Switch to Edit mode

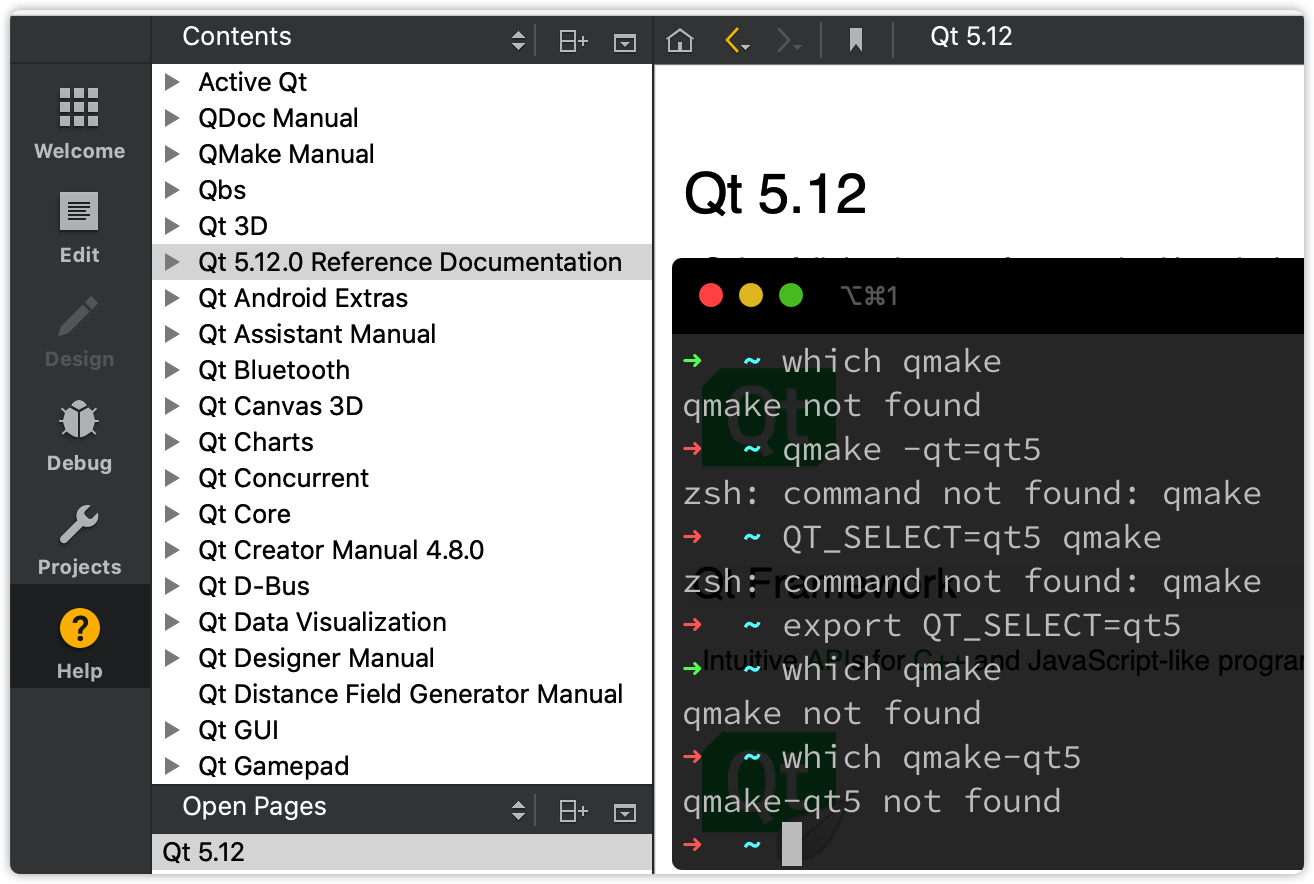(x=79, y=228)
